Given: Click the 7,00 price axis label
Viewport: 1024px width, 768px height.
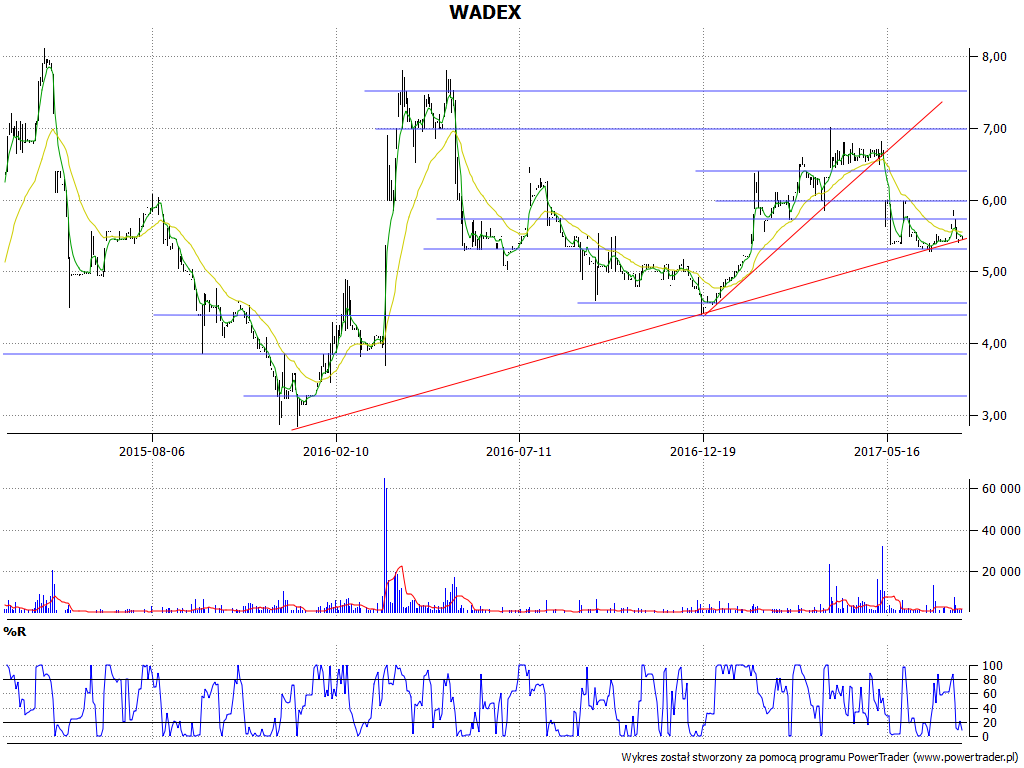Looking at the screenshot, I should [994, 129].
